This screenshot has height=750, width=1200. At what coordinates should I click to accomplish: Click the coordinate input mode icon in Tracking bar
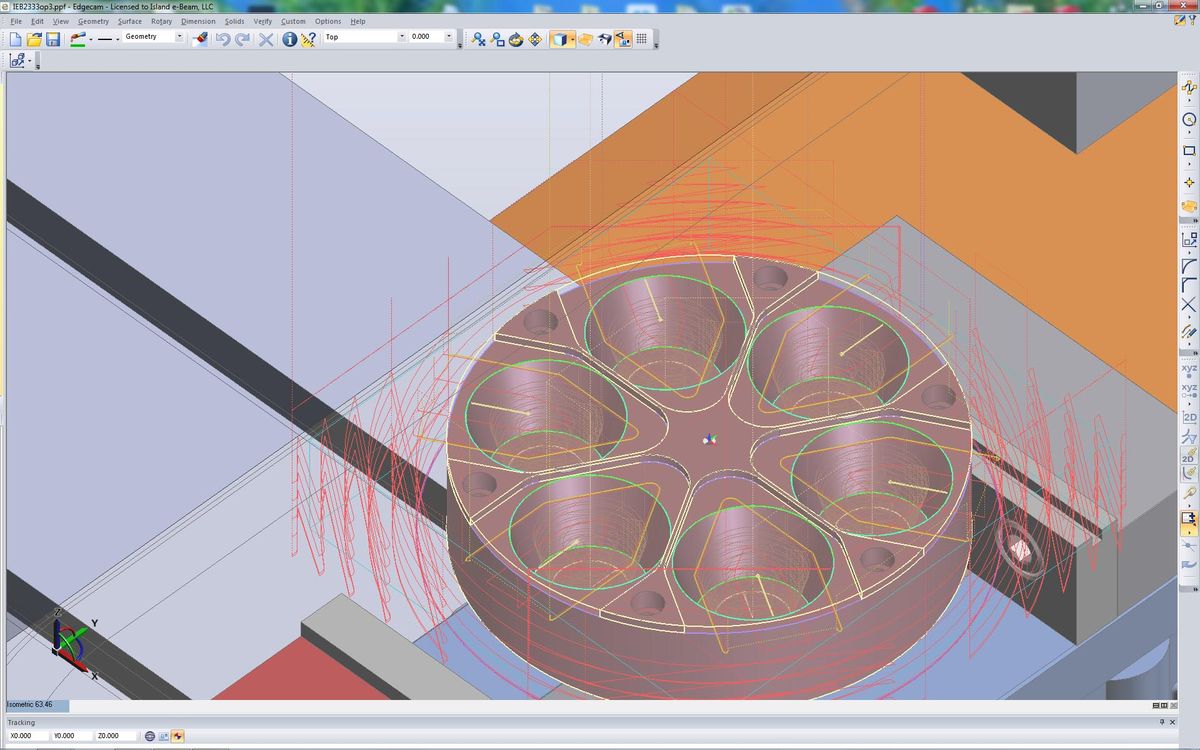(164, 736)
